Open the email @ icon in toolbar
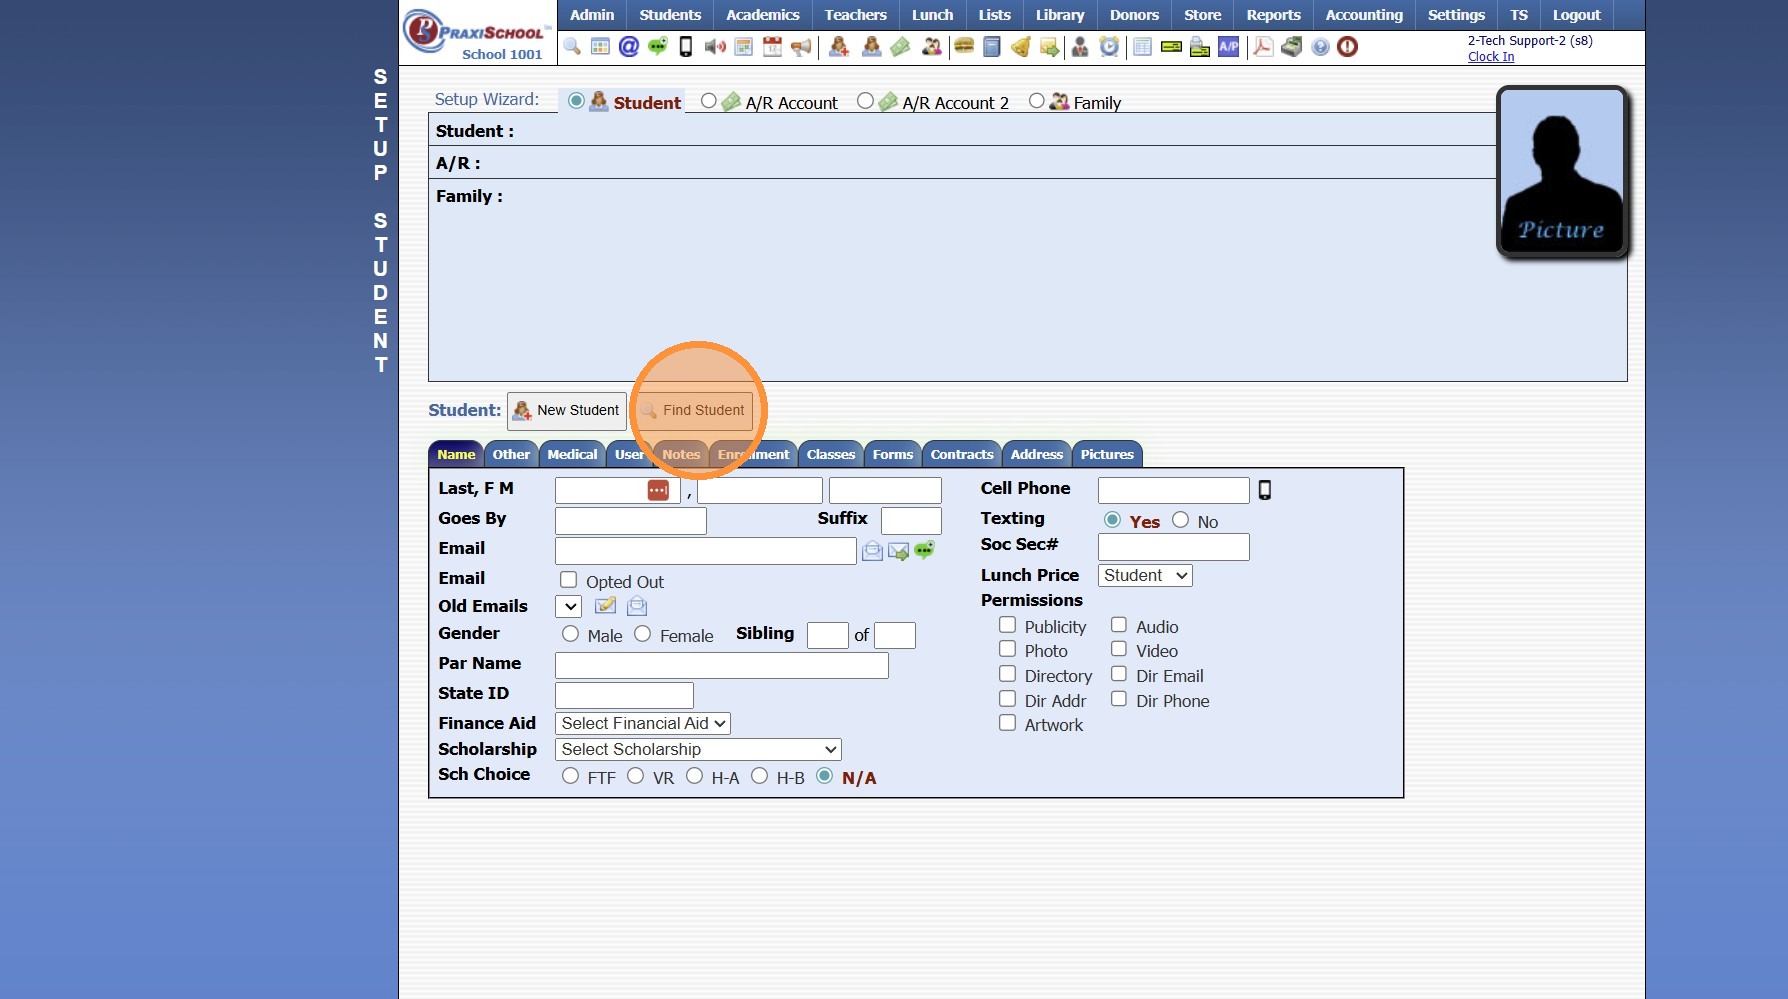This screenshot has width=1788, height=999. [629, 47]
